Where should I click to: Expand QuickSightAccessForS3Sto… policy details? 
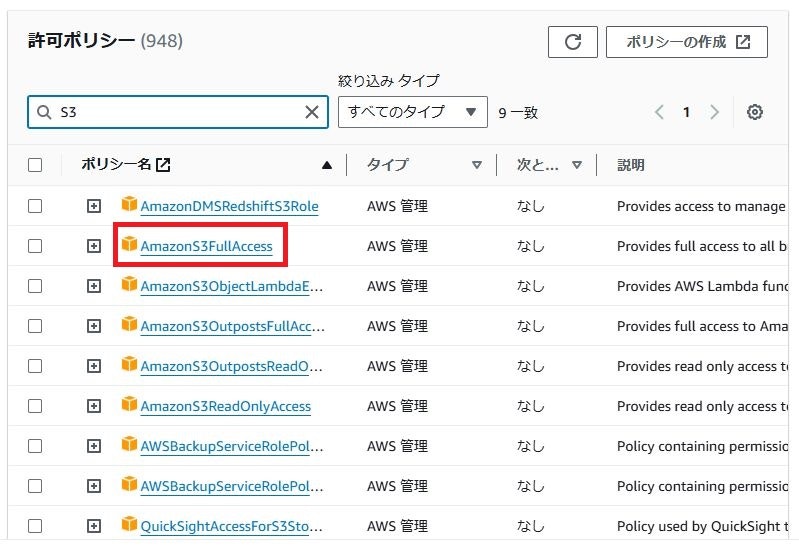coord(94,525)
